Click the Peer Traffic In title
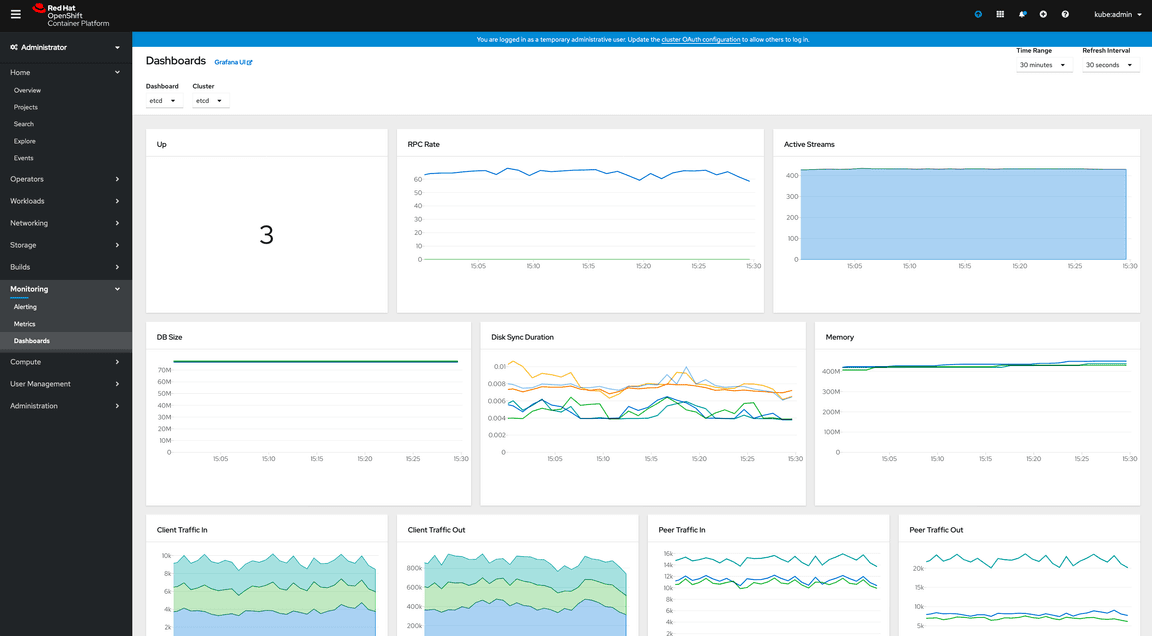Viewport: 1152px width, 636px height. 682,530
